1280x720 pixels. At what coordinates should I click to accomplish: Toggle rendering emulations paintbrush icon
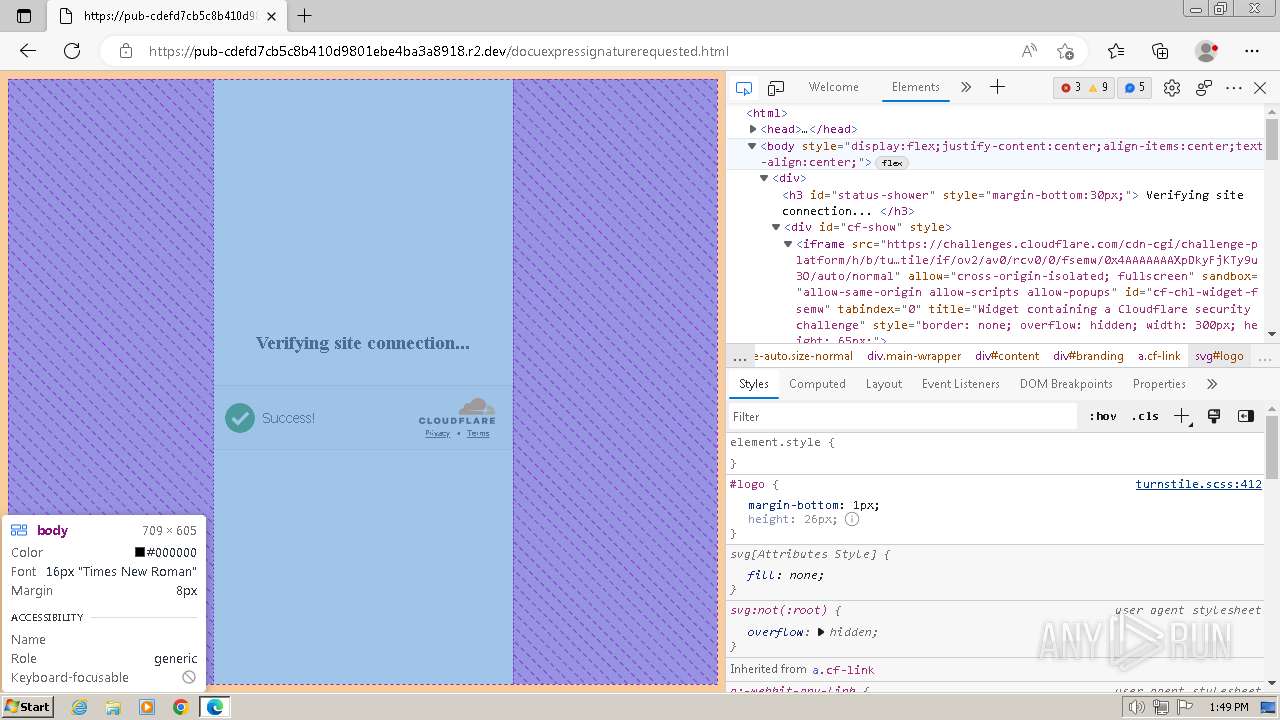[1214, 417]
